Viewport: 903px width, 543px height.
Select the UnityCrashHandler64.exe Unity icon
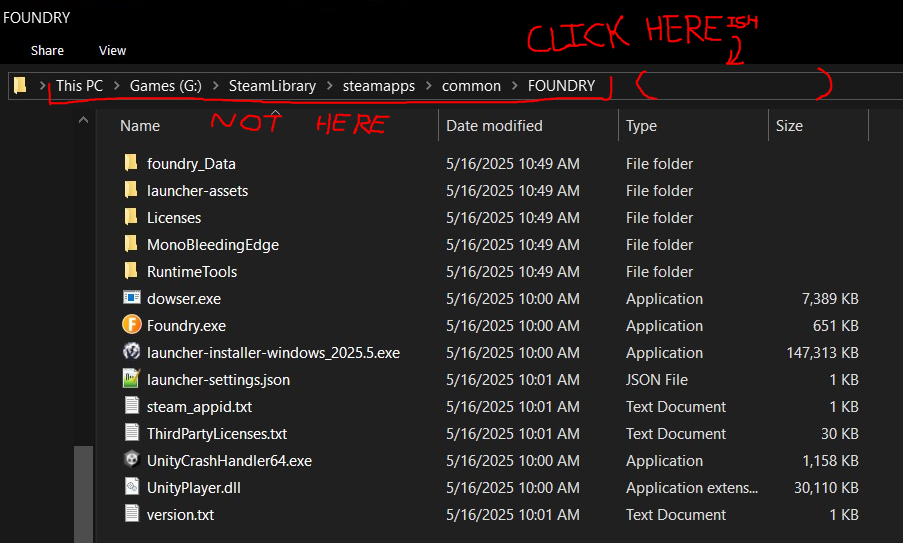coord(132,460)
